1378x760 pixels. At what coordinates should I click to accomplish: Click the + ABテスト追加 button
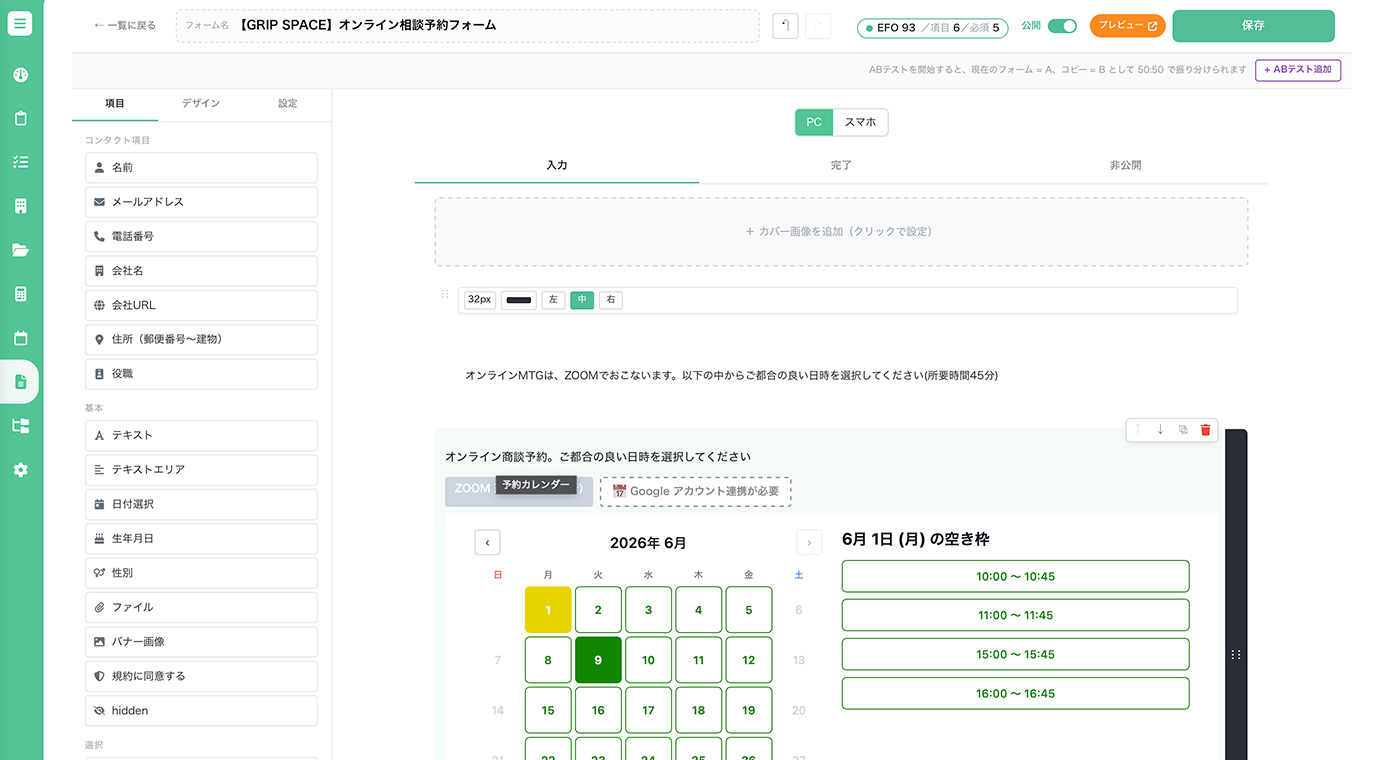point(1298,70)
